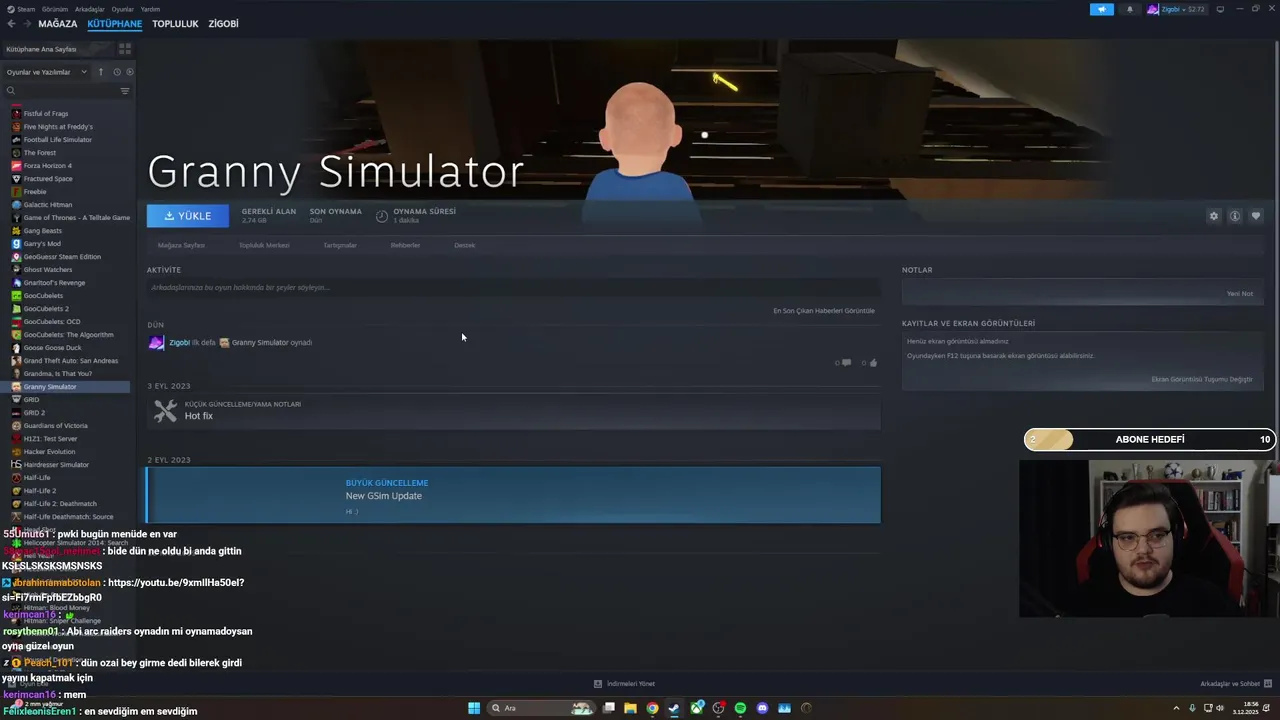Select Half-Life 2 in library

pos(39,491)
